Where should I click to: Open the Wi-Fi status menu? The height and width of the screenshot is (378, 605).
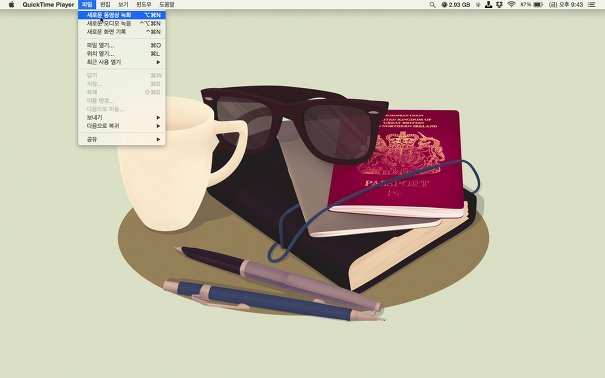pos(511,5)
